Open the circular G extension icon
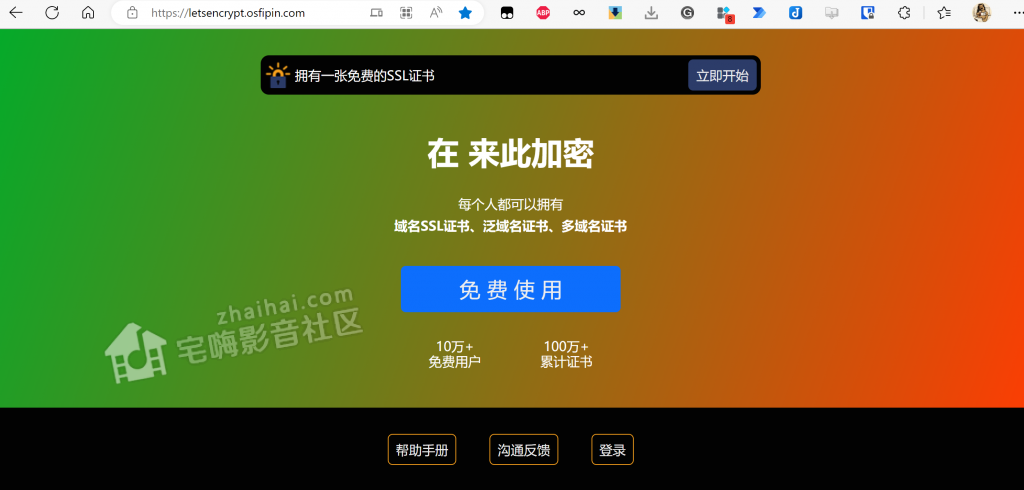The height and width of the screenshot is (490, 1024). tap(687, 12)
